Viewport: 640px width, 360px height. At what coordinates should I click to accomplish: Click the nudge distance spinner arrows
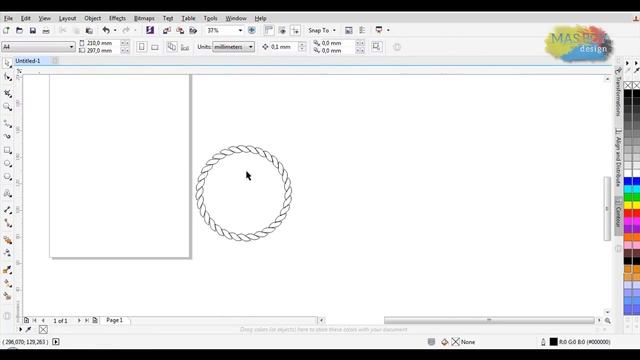click(x=302, y=47)
